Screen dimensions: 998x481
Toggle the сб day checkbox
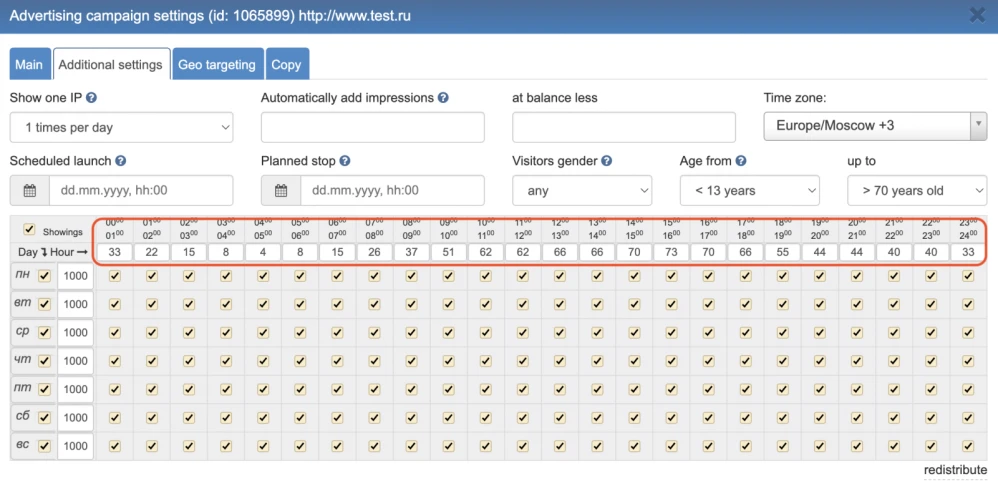(44, 417)
